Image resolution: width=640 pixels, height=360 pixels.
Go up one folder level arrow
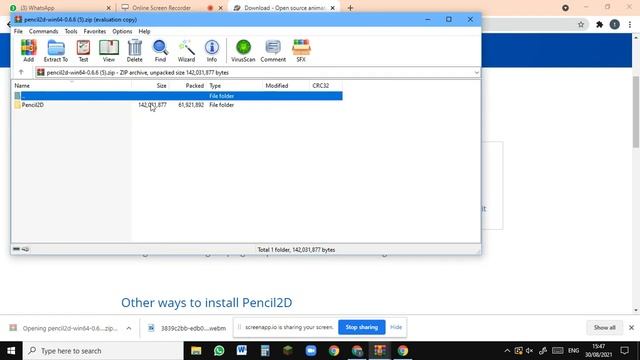point(21,72)
